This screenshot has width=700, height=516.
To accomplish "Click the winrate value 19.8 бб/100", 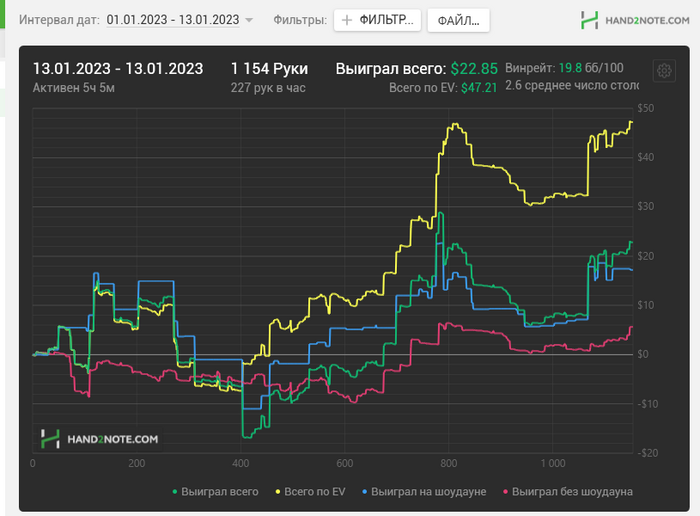I will point(591,68).
